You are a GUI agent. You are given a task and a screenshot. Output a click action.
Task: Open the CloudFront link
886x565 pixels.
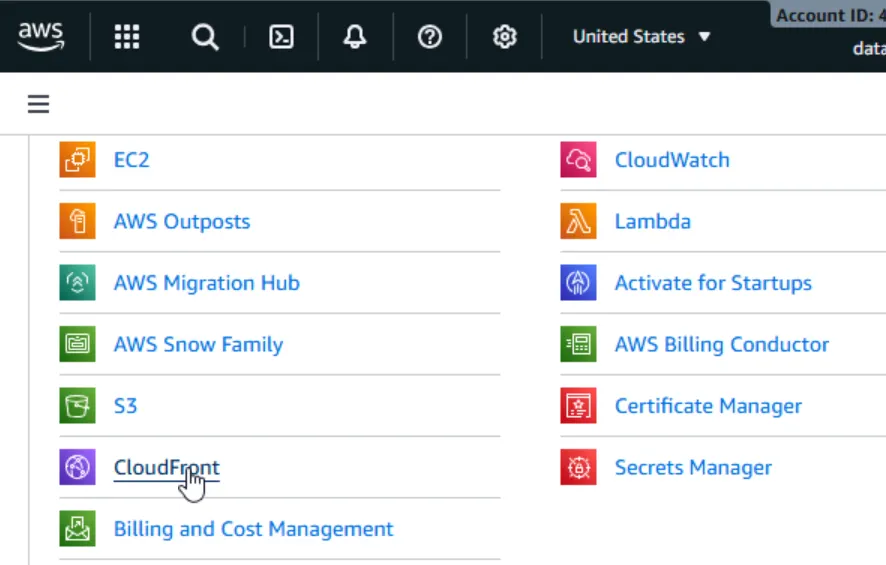167,467
